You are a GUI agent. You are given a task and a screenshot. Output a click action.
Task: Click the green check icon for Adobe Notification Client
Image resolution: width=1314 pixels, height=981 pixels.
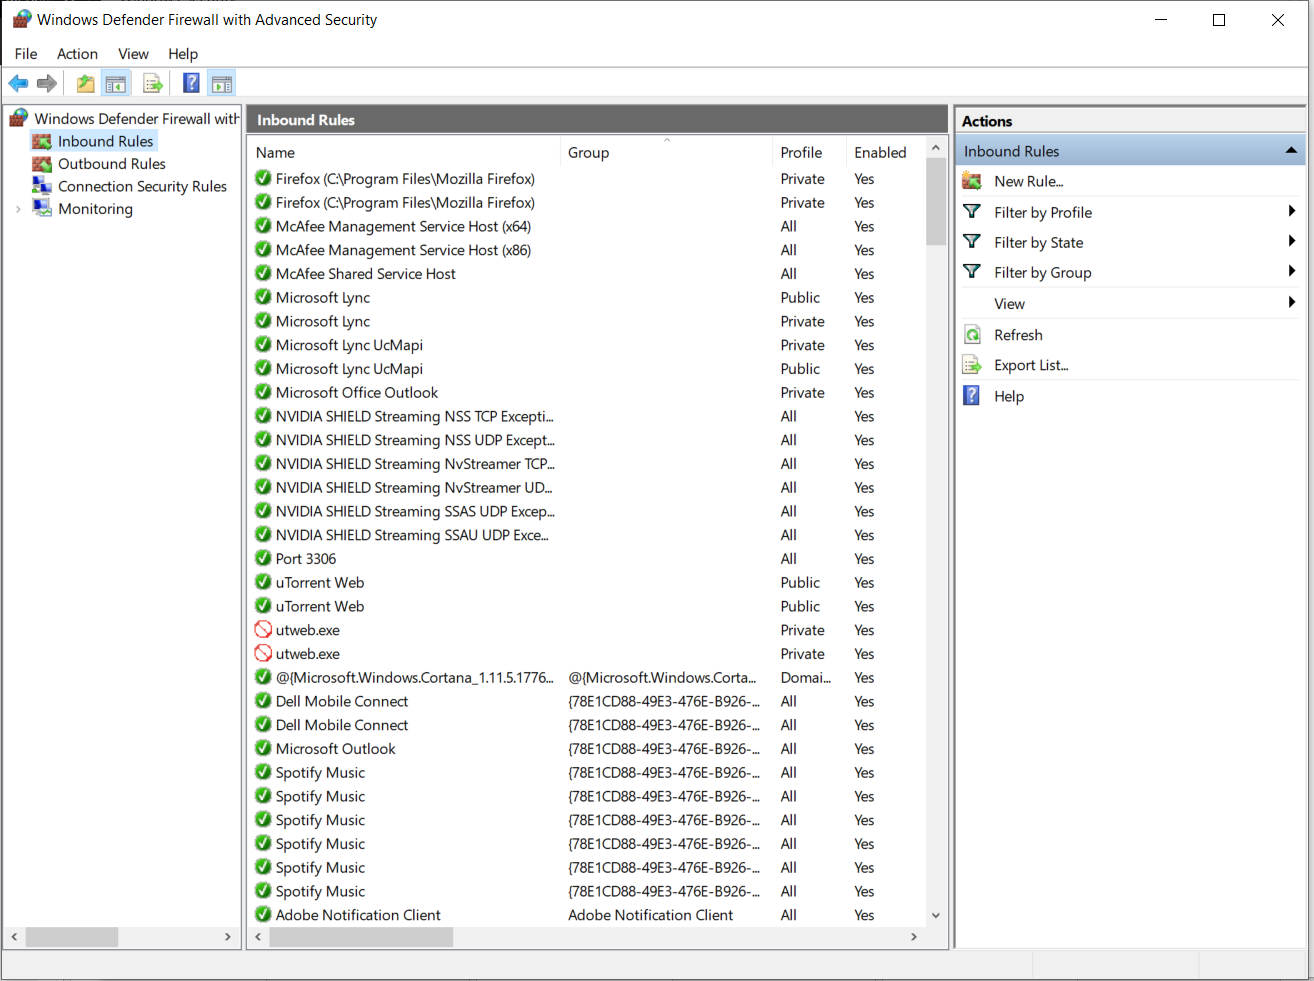[x=263, y=914]
